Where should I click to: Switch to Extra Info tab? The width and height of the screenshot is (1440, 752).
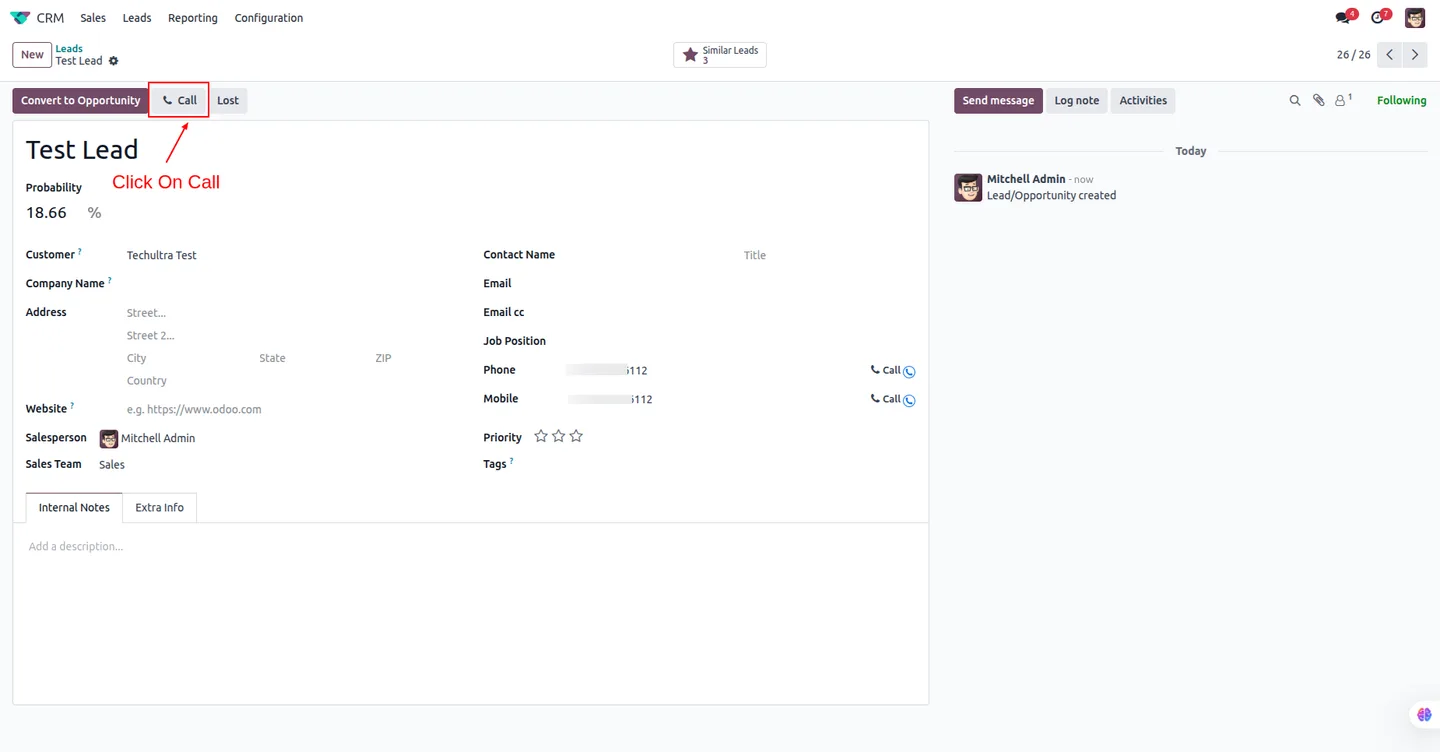[160, 508]
